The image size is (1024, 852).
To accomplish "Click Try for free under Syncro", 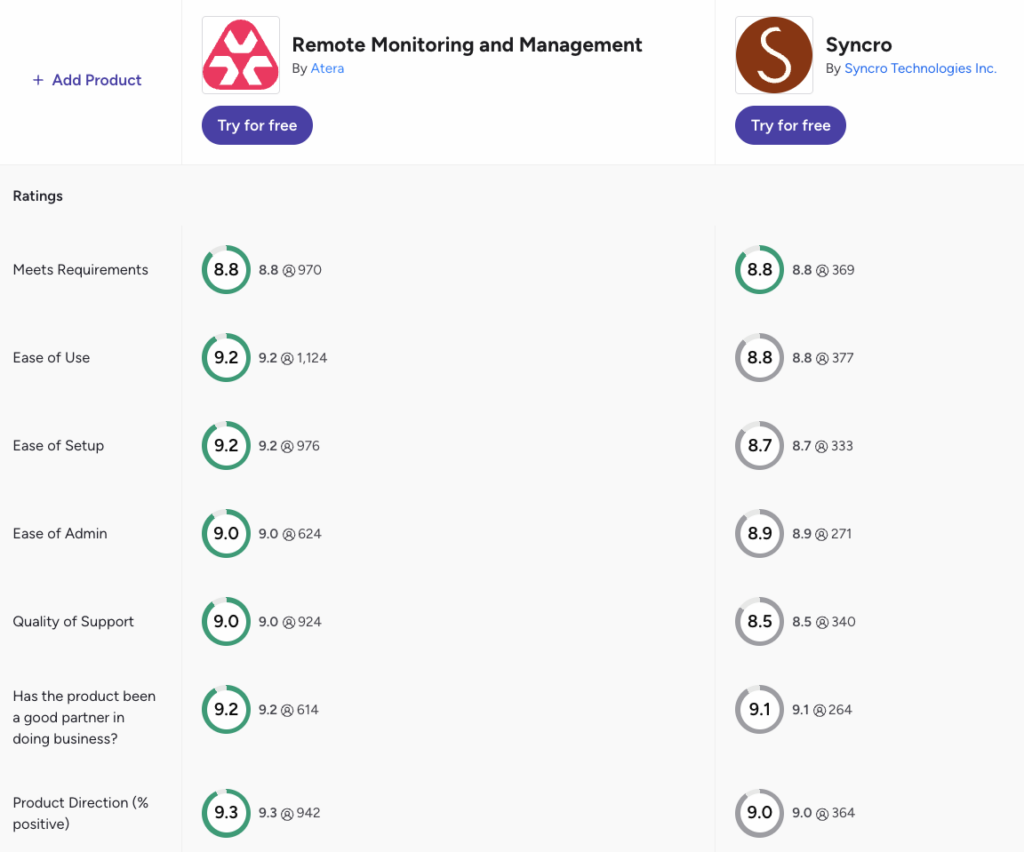I will (x=790, y=125).
